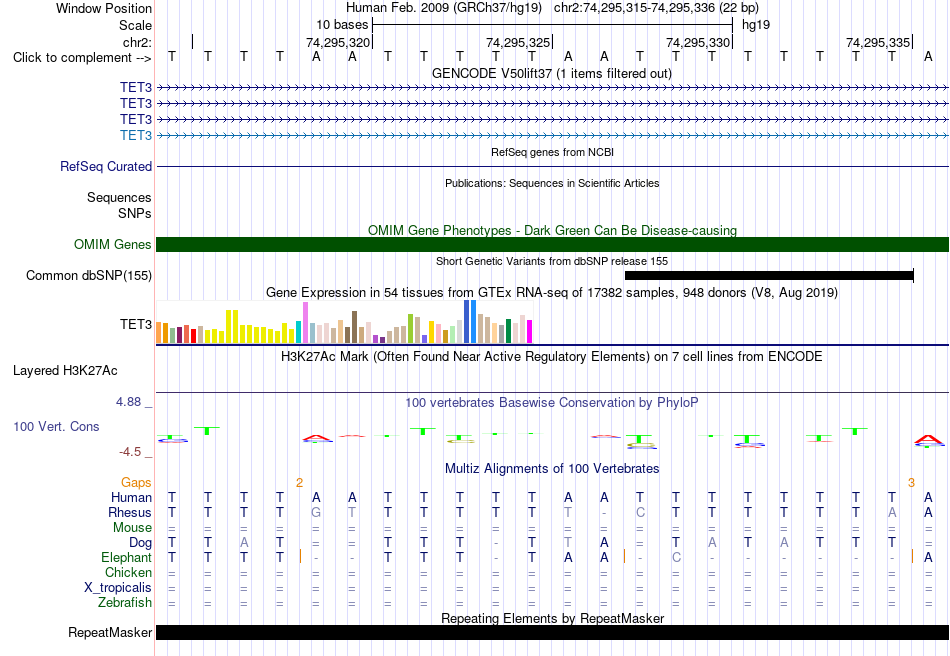
Task: Select the Chicken species row label
Action: pyautogui.click(x=128, y=572)
